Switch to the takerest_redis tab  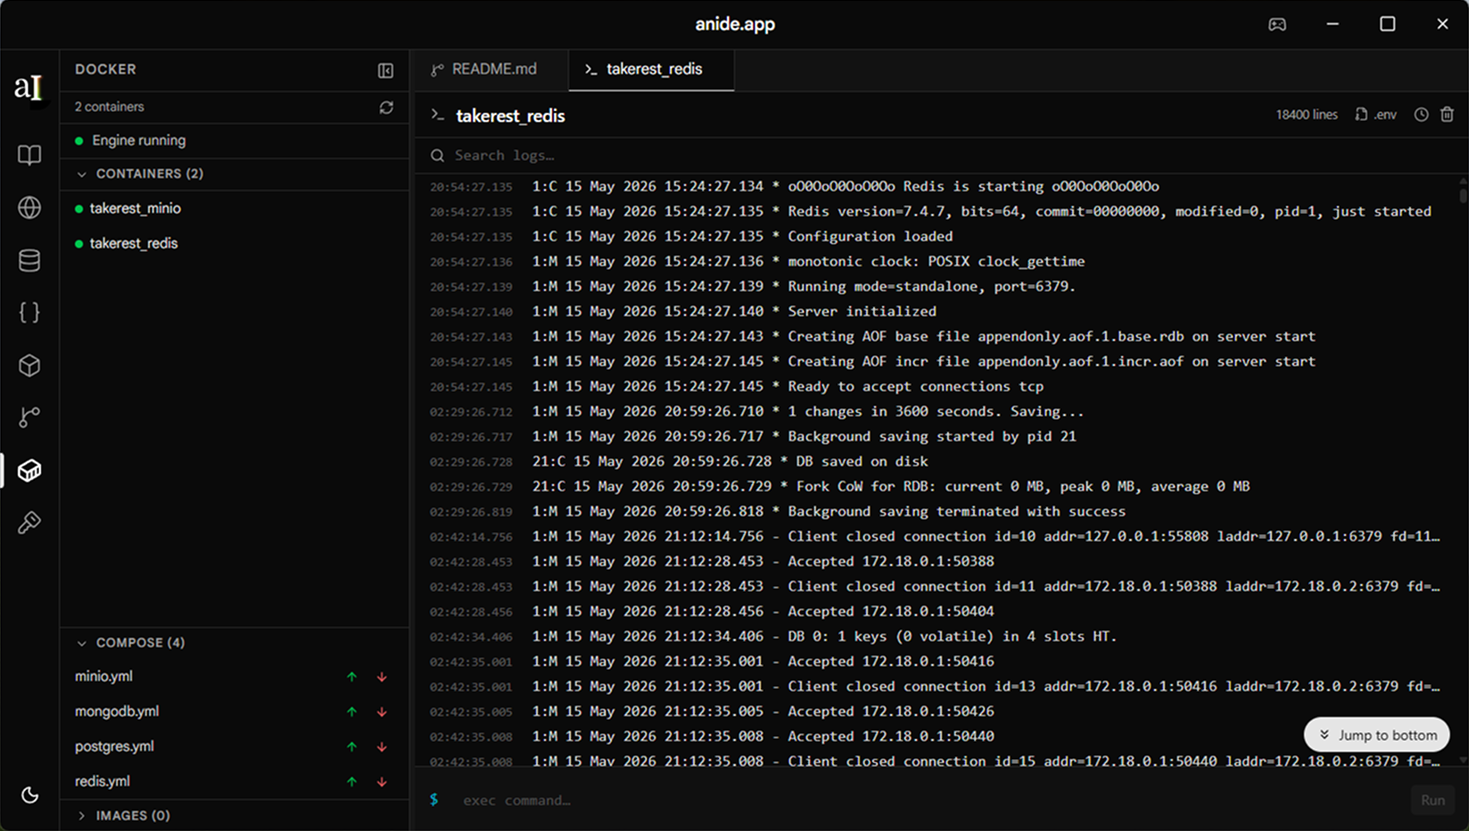pyautogui.click(x=651, y=70)
